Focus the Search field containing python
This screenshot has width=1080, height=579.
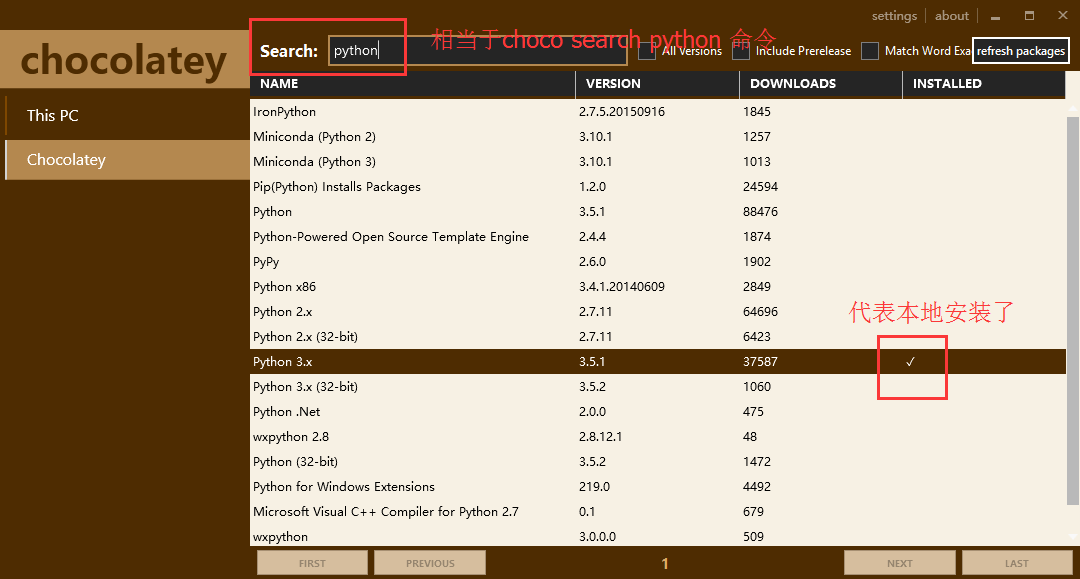coord(477,51)
